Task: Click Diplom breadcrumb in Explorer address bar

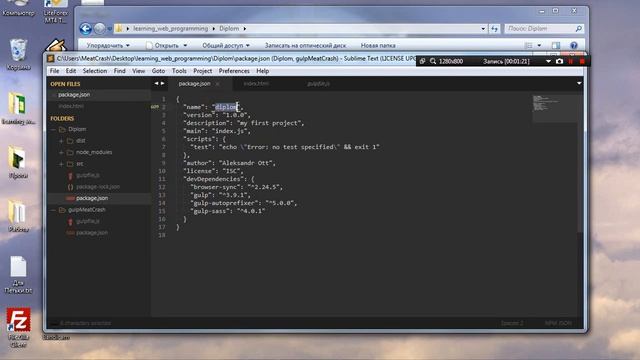Action: click(229, 29)
